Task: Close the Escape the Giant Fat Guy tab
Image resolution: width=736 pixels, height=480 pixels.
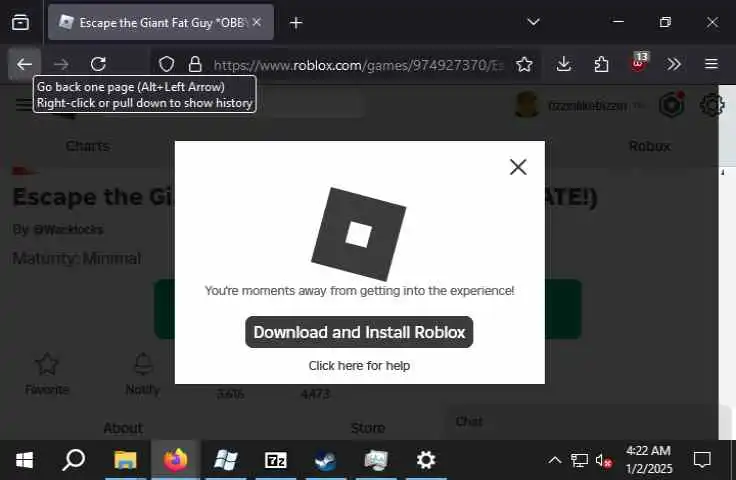Action: point(257,22)
